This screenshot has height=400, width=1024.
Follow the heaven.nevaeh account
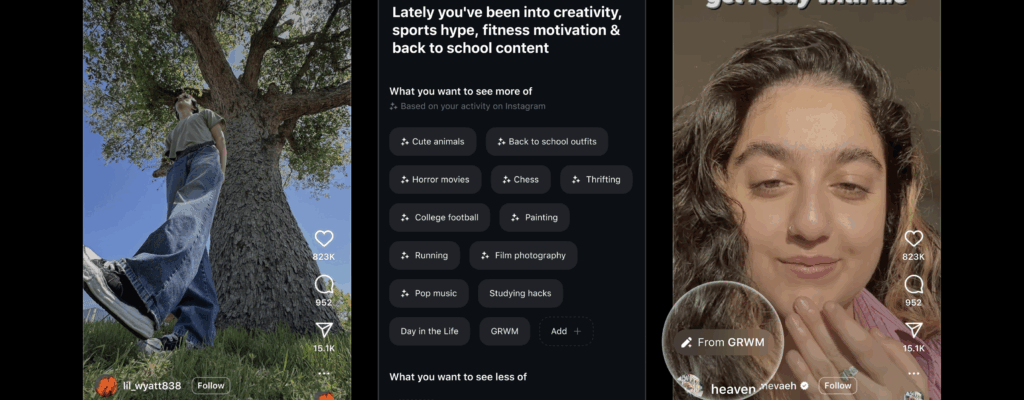[x=837, y=386]
